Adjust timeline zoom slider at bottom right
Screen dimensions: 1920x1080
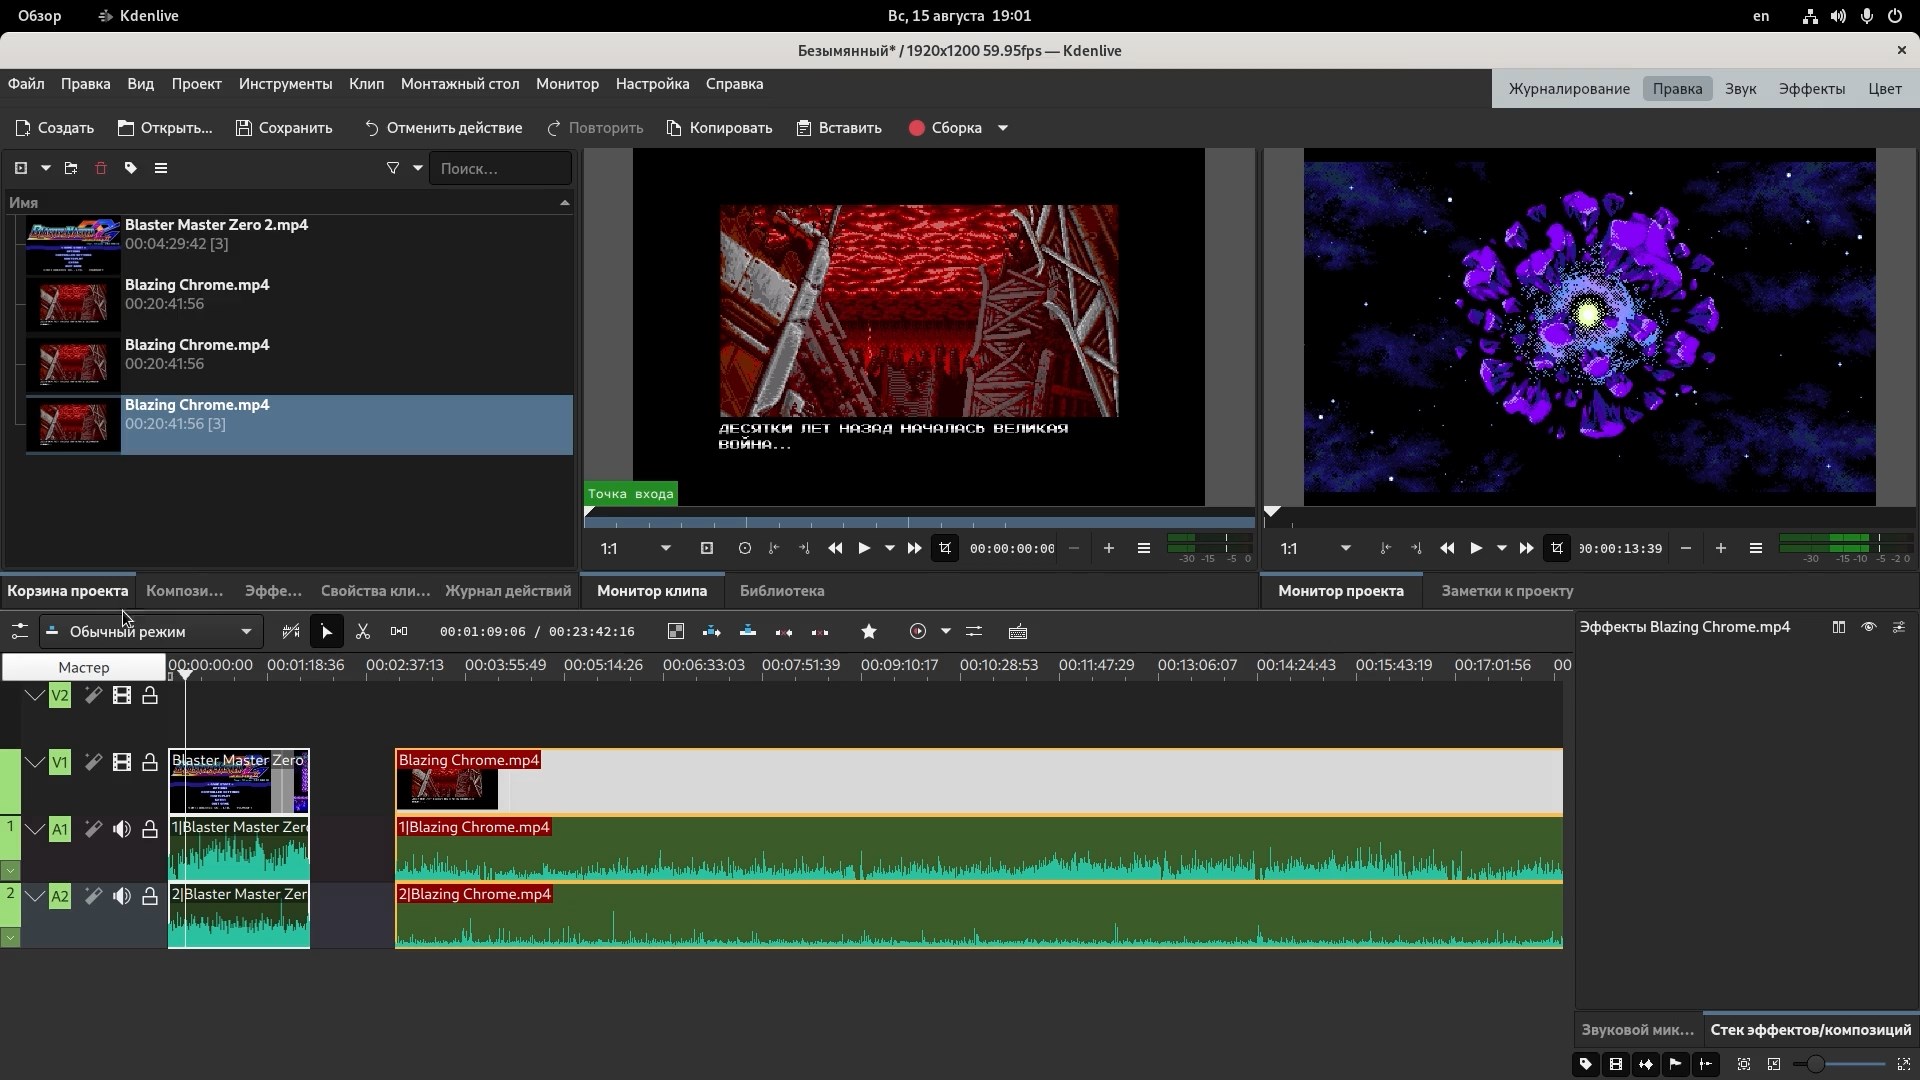tap(1816, 1065)
